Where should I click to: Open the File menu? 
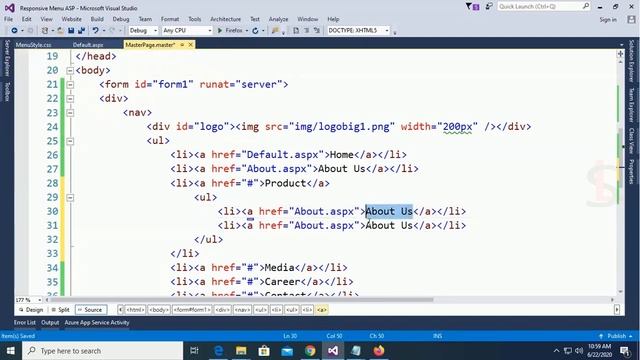tap(8, 19)
